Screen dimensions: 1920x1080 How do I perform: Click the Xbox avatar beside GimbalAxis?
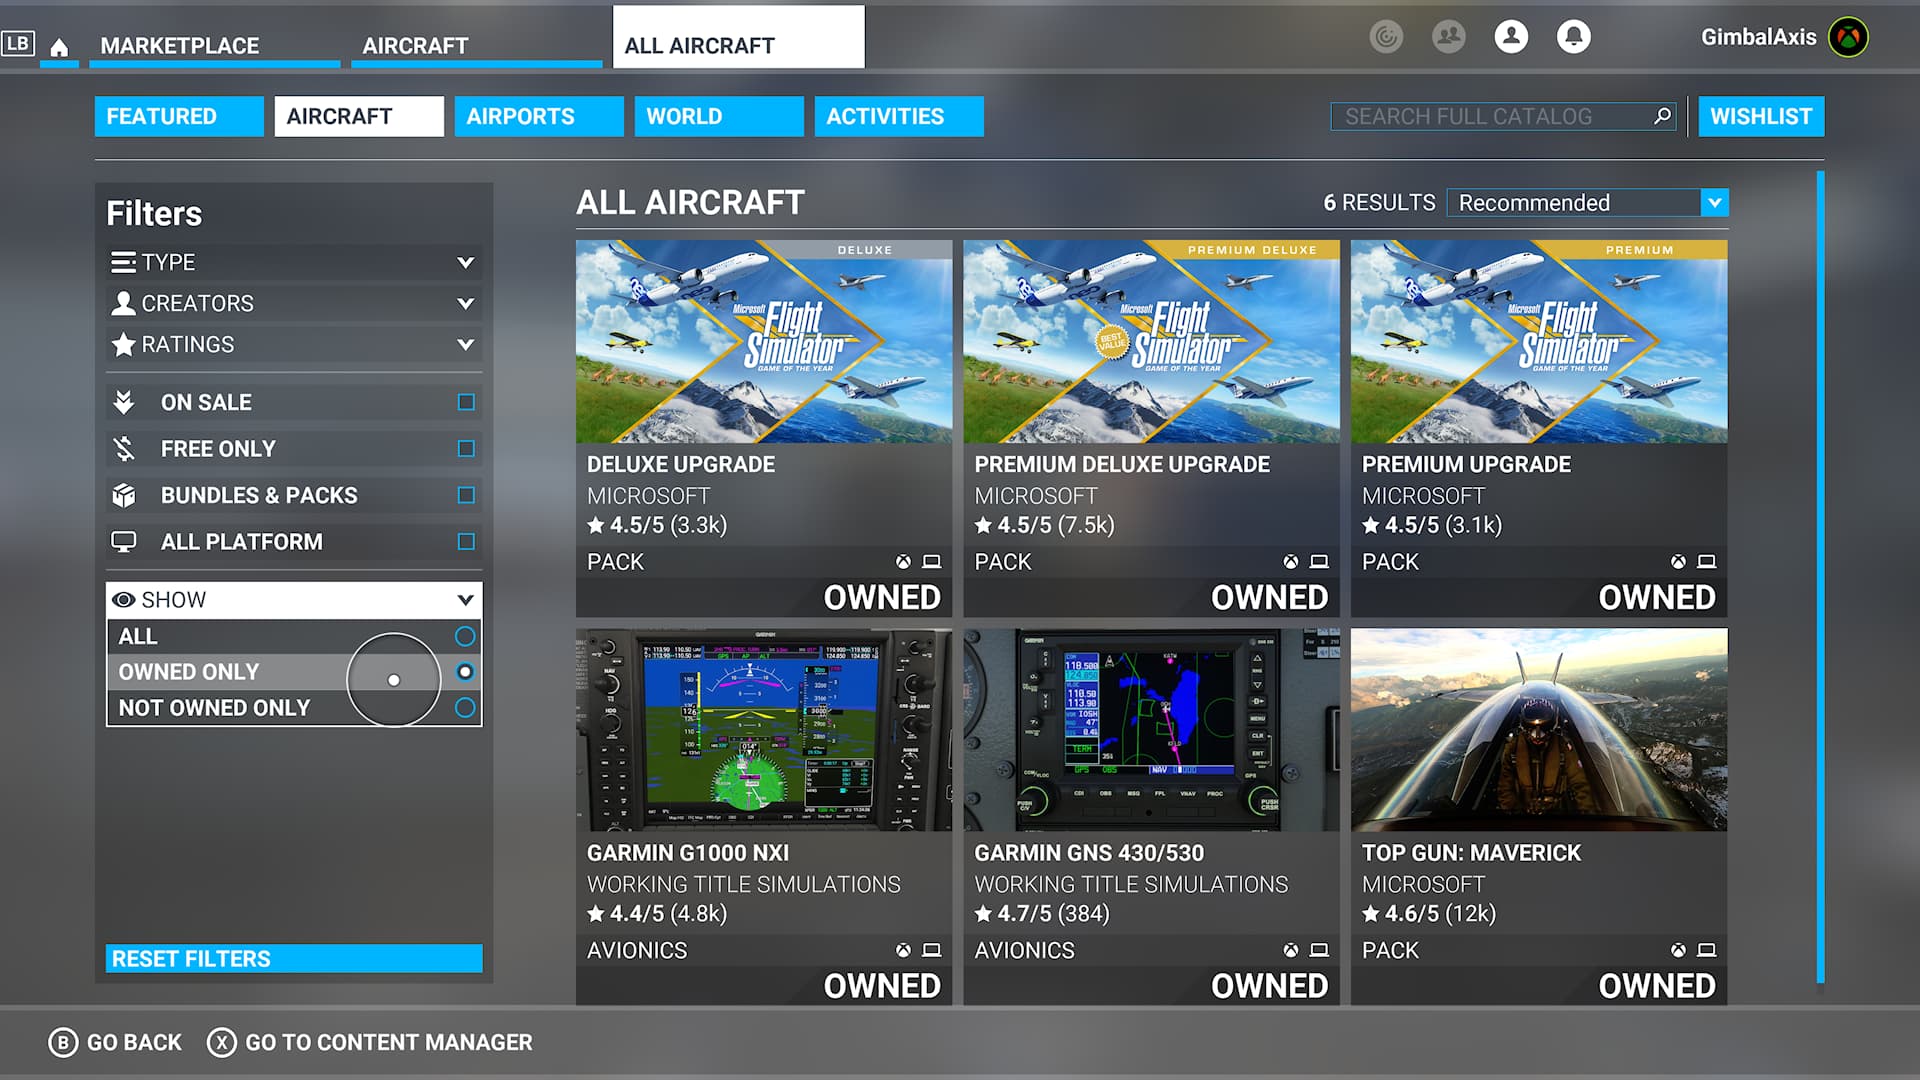(x=1848, y=37)
